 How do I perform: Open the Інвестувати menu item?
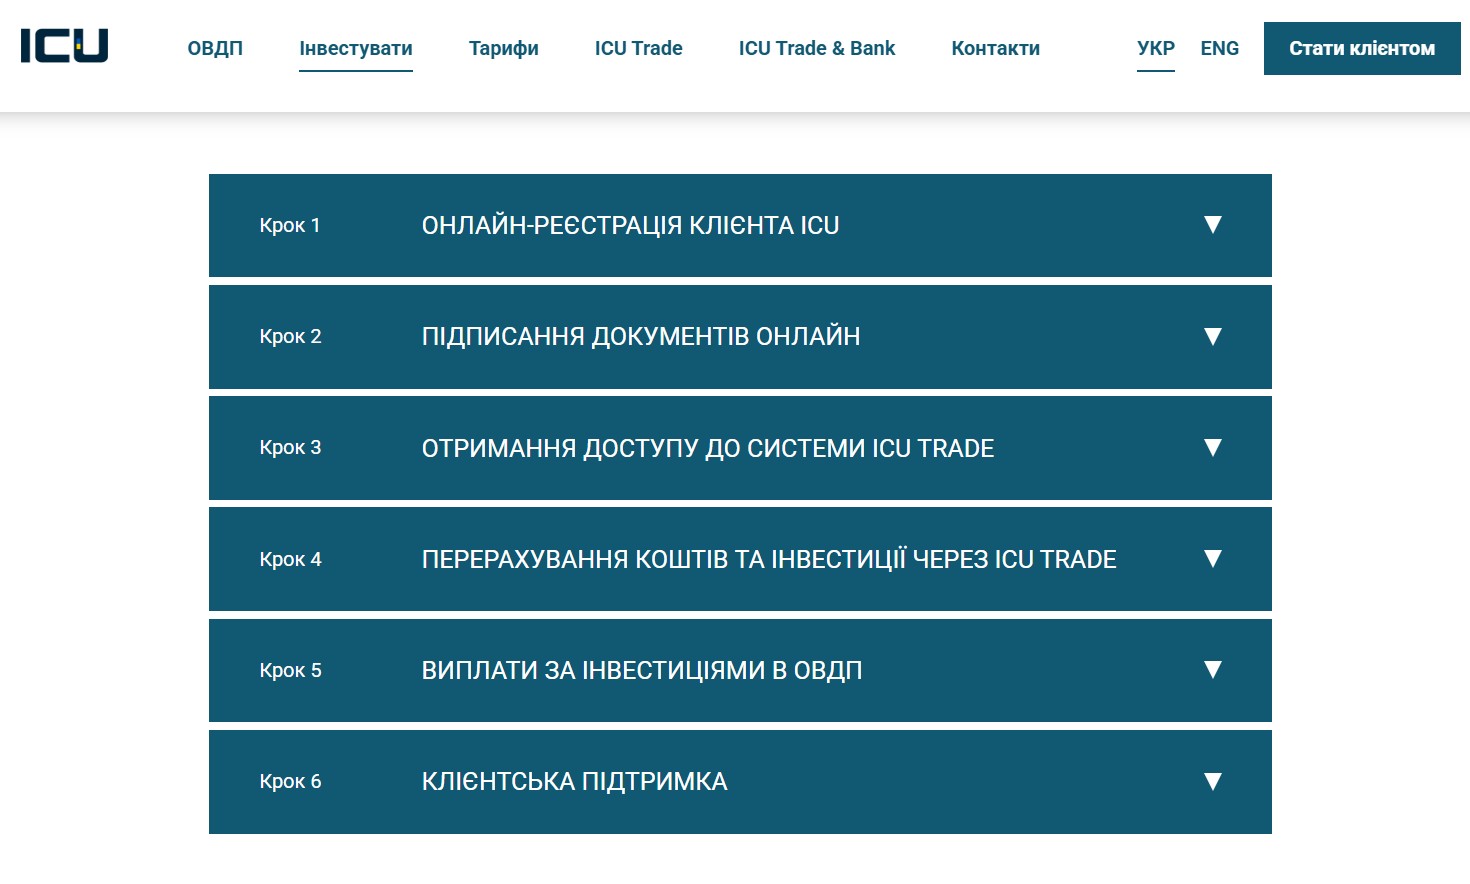click(356, 48)
